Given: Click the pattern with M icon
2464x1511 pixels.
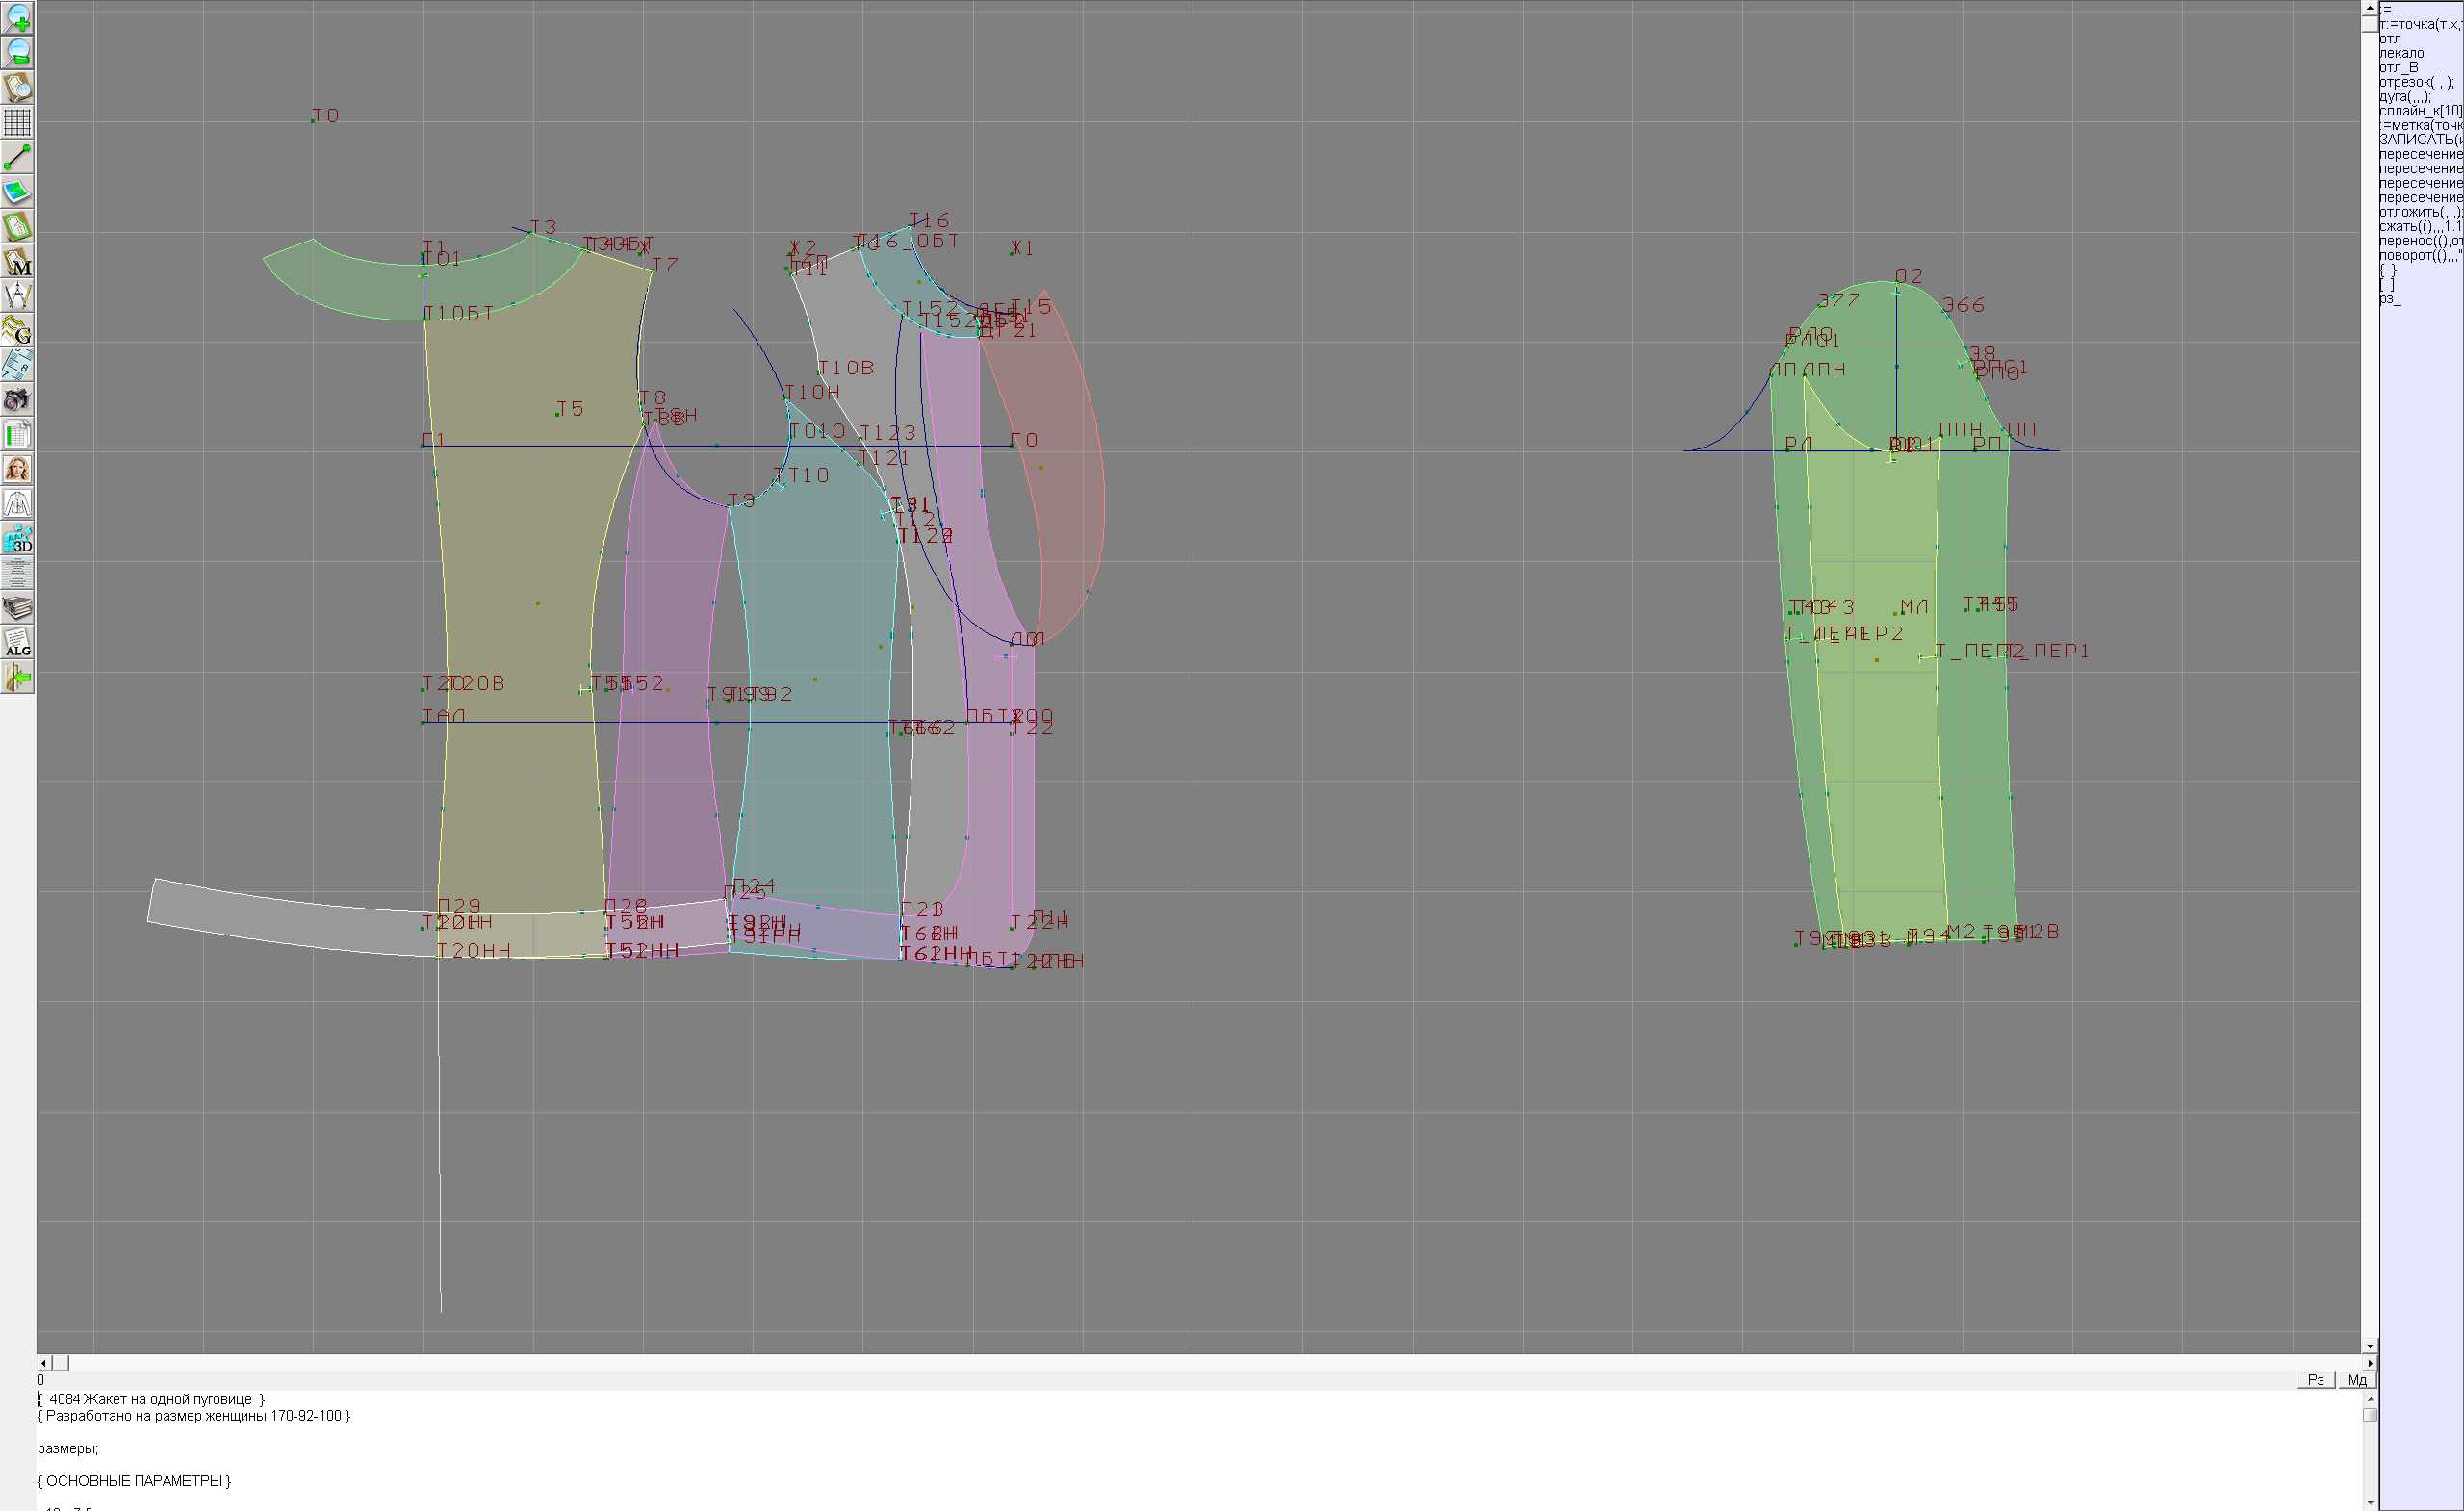Looking at the screenshot, I should [x=17, y=261].
